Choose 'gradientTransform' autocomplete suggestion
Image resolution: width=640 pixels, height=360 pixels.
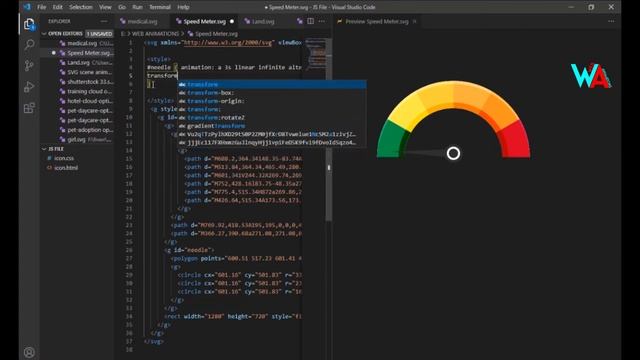[272, 126]
